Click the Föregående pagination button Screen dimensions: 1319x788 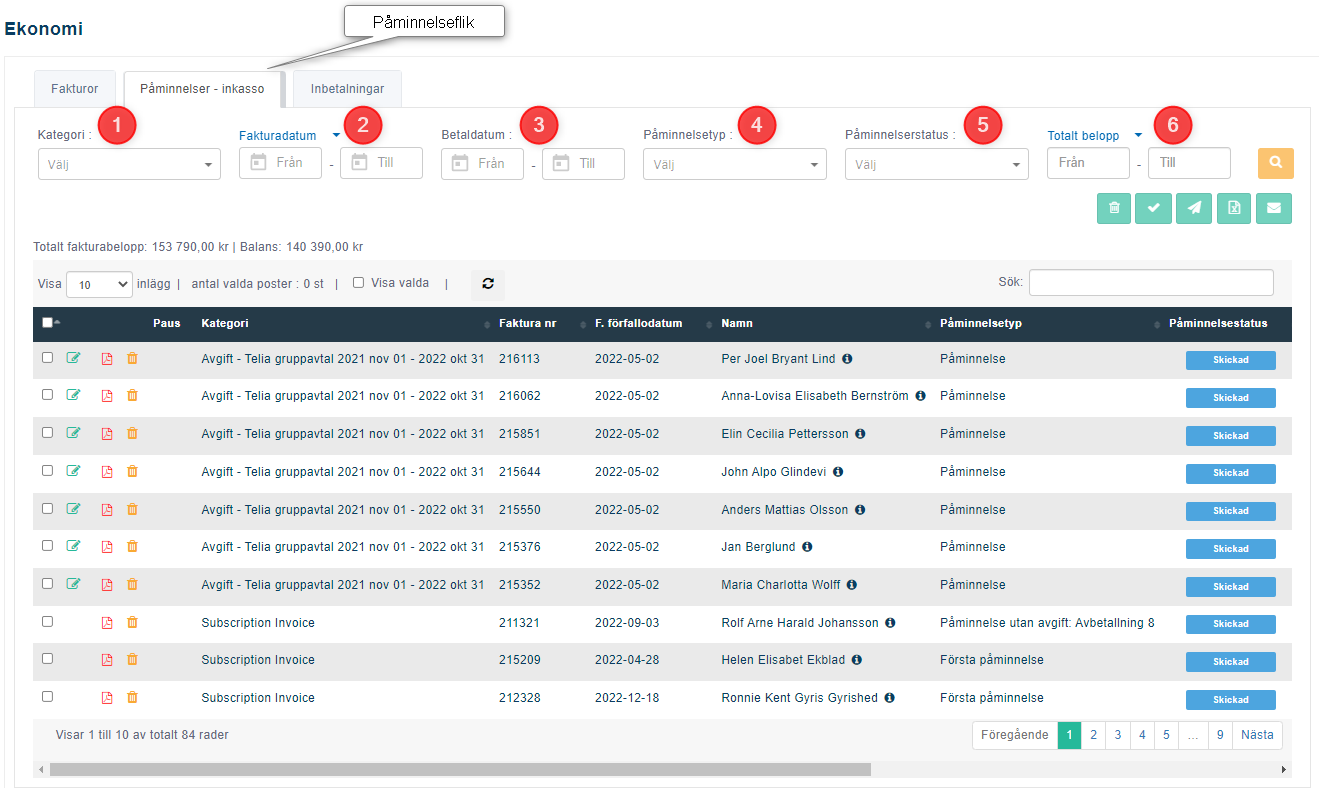point(1015,735)
